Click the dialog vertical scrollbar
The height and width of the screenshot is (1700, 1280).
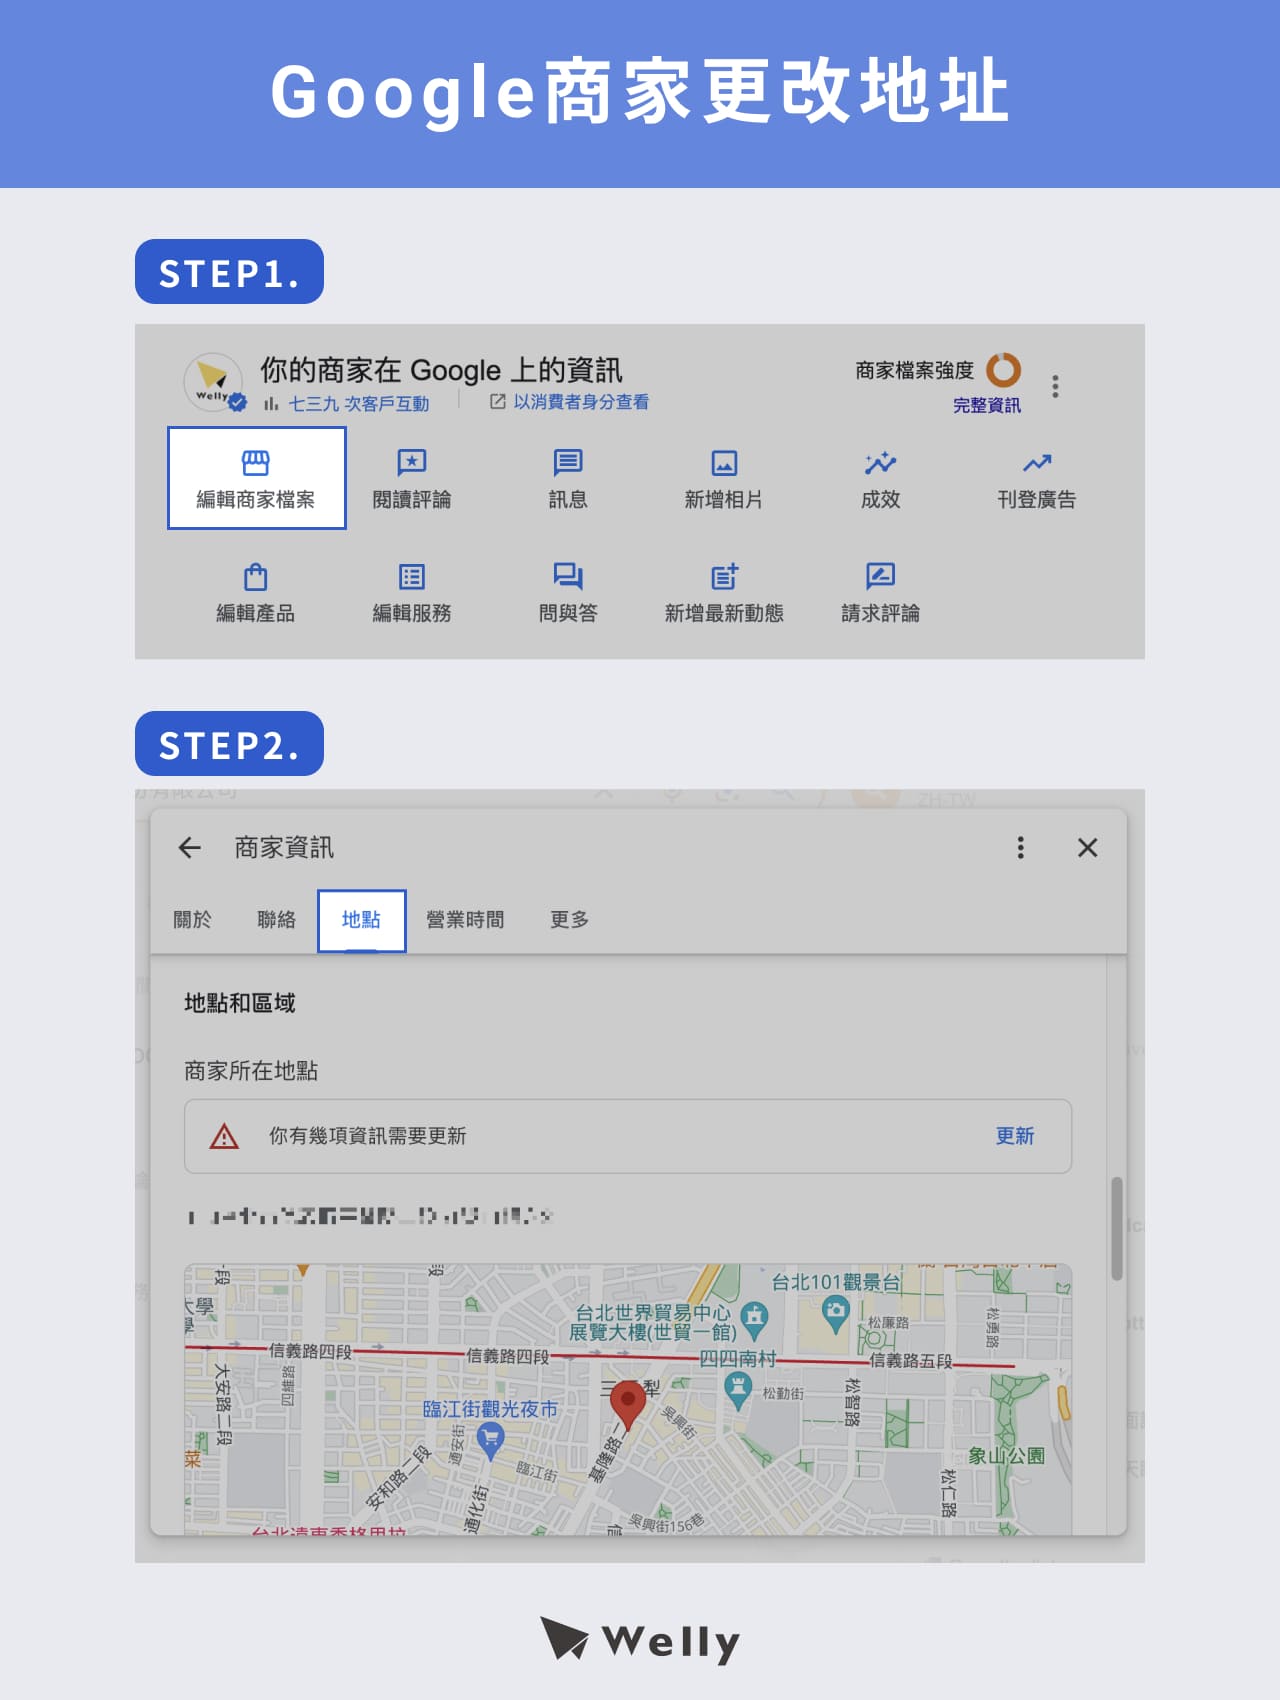tap(1117, 1229)
